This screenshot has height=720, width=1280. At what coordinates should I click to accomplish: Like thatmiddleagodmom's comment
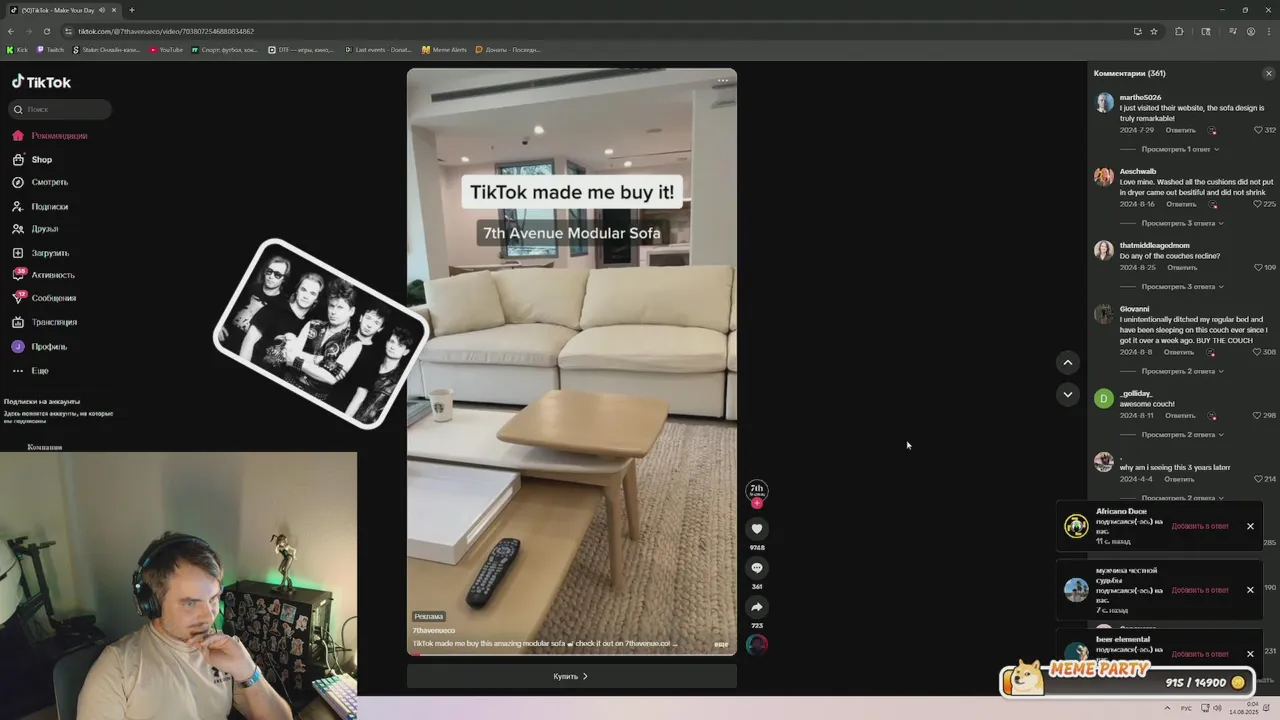coord(1259,267)
